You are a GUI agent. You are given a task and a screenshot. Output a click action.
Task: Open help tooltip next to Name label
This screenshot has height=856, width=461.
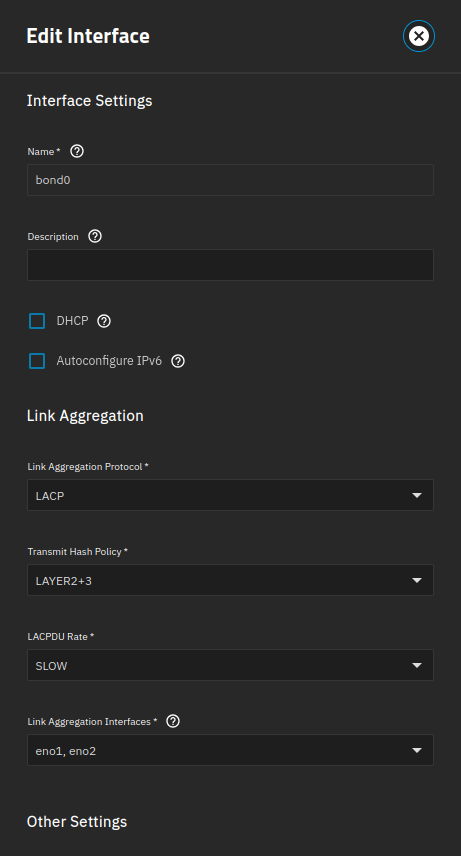(77, 151)
